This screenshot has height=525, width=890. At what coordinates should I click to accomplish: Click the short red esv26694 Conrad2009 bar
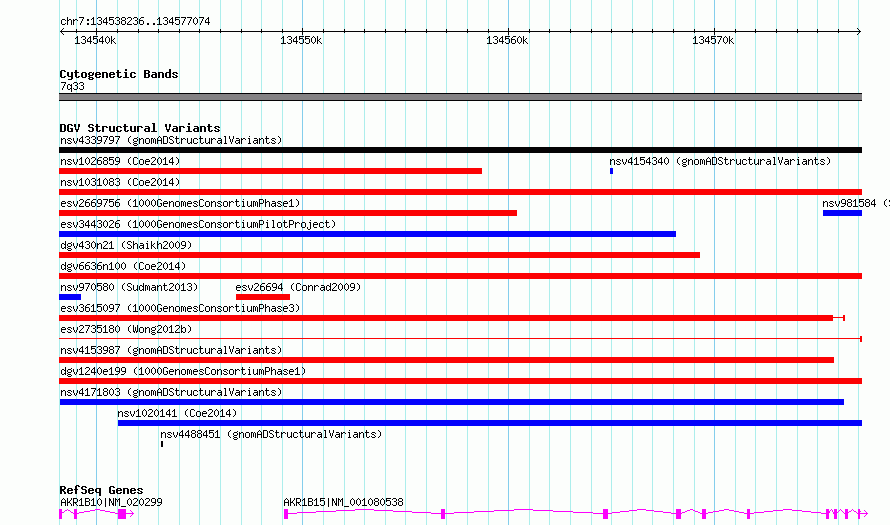coord(263,297)
